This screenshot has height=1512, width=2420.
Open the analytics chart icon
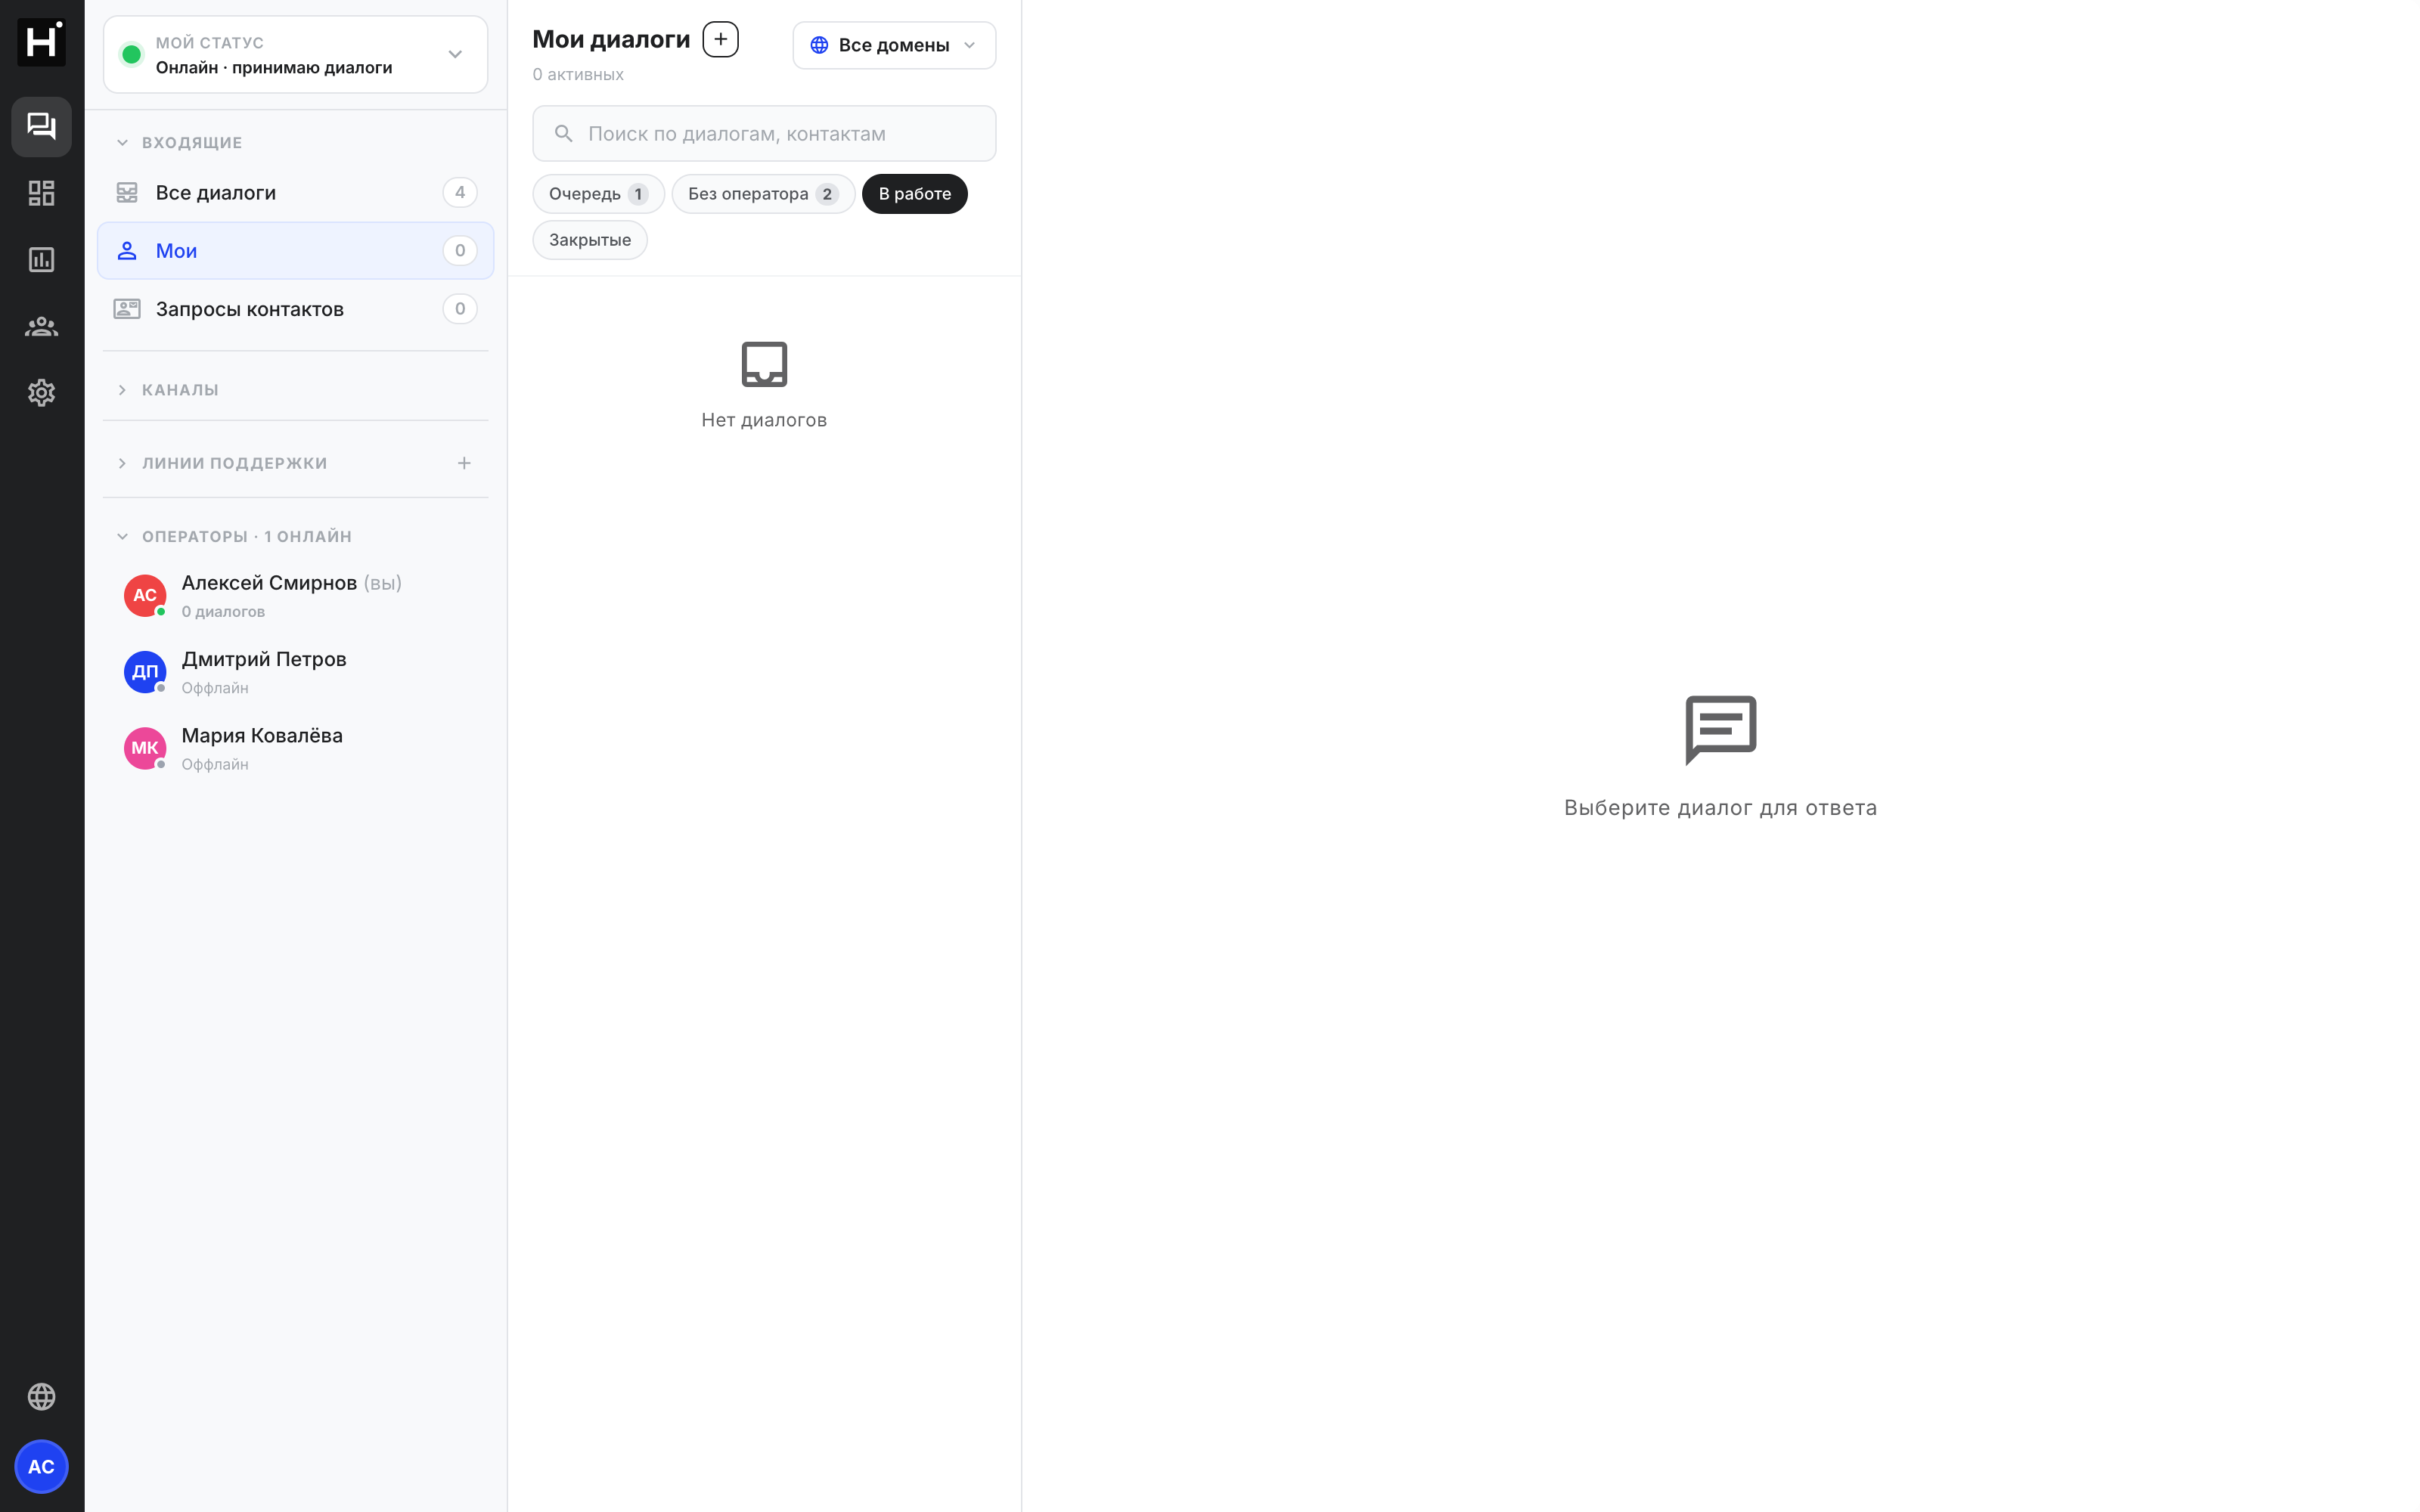pos(41,260)
